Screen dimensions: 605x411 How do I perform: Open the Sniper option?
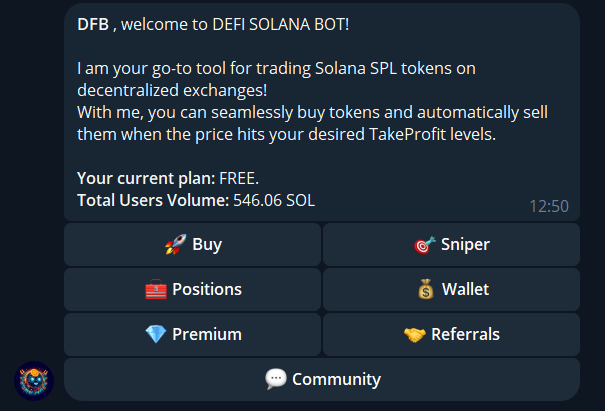(451, 244)
